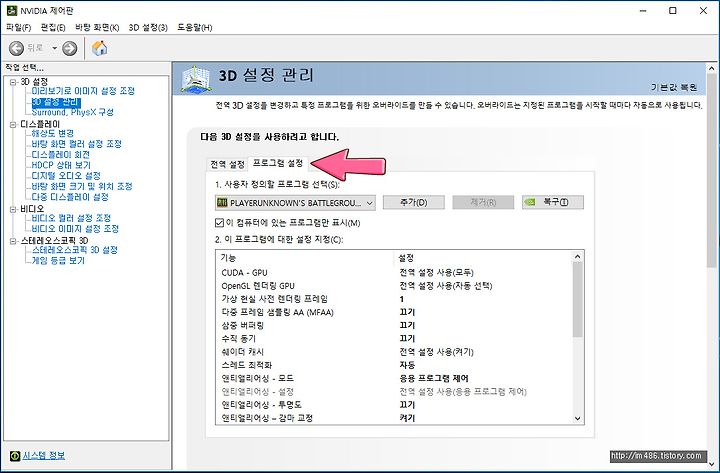This screenshot has width=720, height=473.
Task: Open 비디오 컬러 설정 조정 tree item
Action: [x=71, y=218]
